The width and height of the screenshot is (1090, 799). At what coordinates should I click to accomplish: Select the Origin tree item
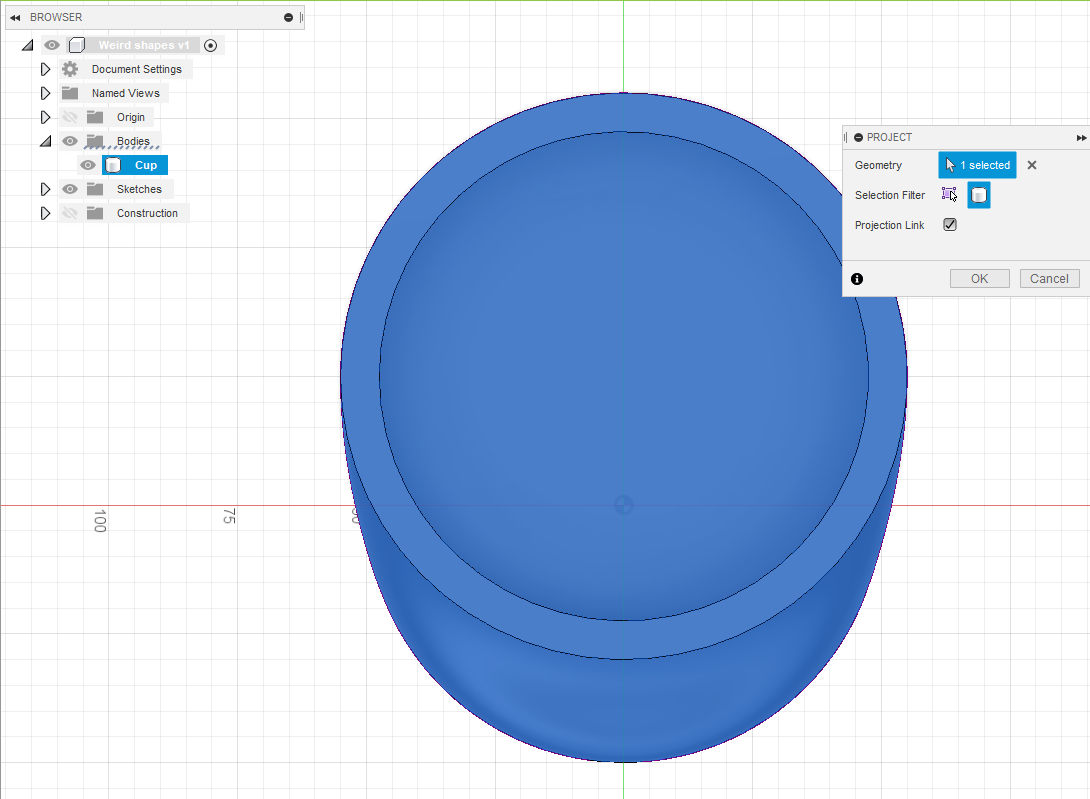pyautogui.click(x=131, y=118)
